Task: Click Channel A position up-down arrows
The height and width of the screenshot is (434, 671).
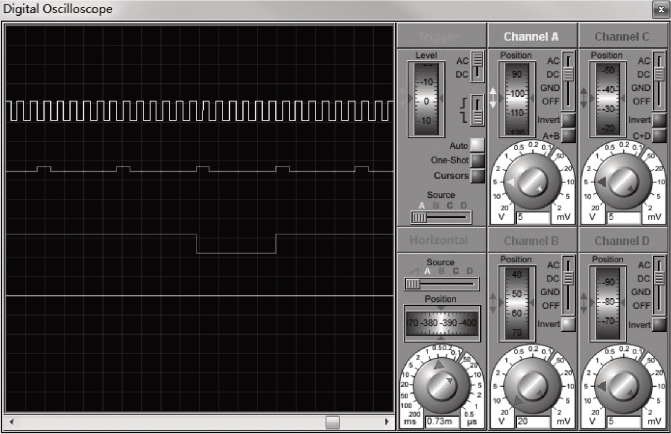Action: tap(493, 98)
